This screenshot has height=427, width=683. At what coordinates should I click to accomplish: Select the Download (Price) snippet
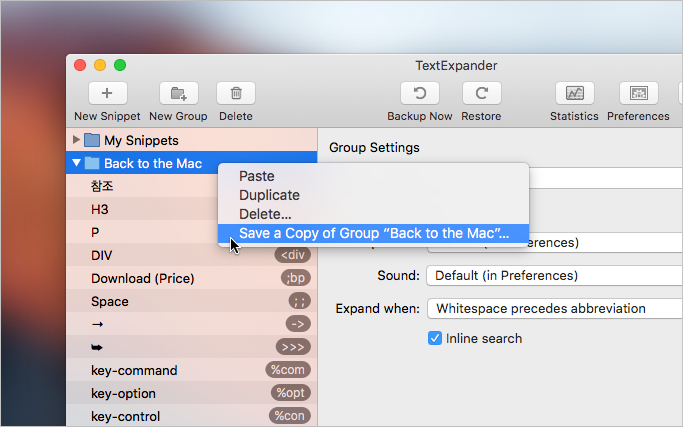click(192, 278)
